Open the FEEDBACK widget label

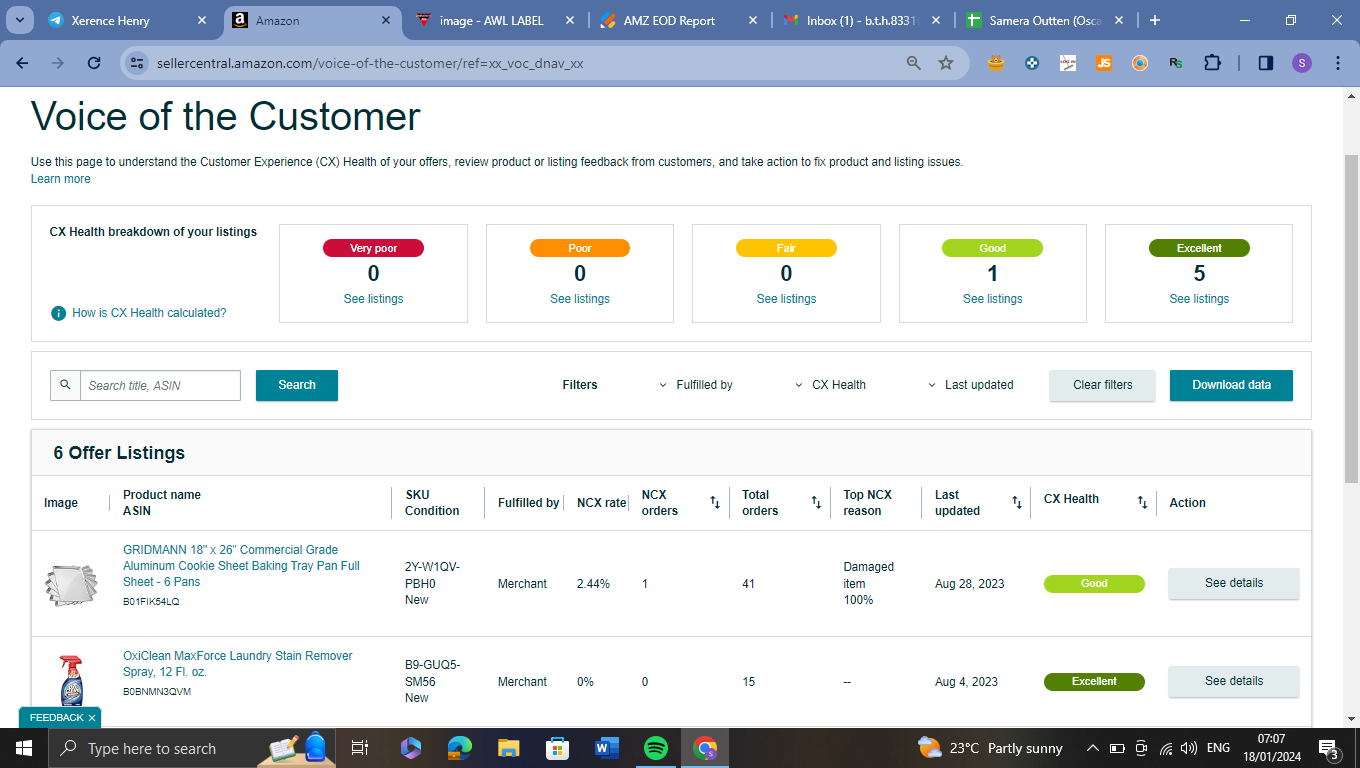(x=56, y=718)
